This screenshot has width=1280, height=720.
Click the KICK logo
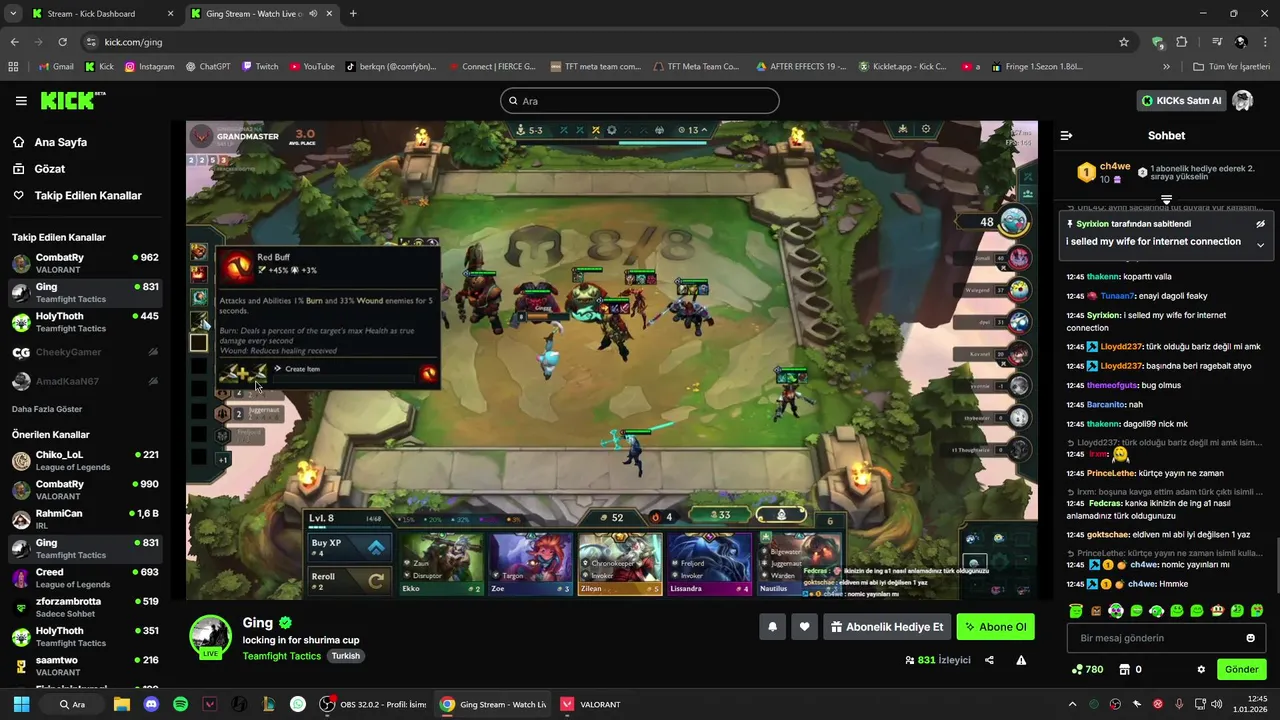pyautogui.click(x=73, y=100)
